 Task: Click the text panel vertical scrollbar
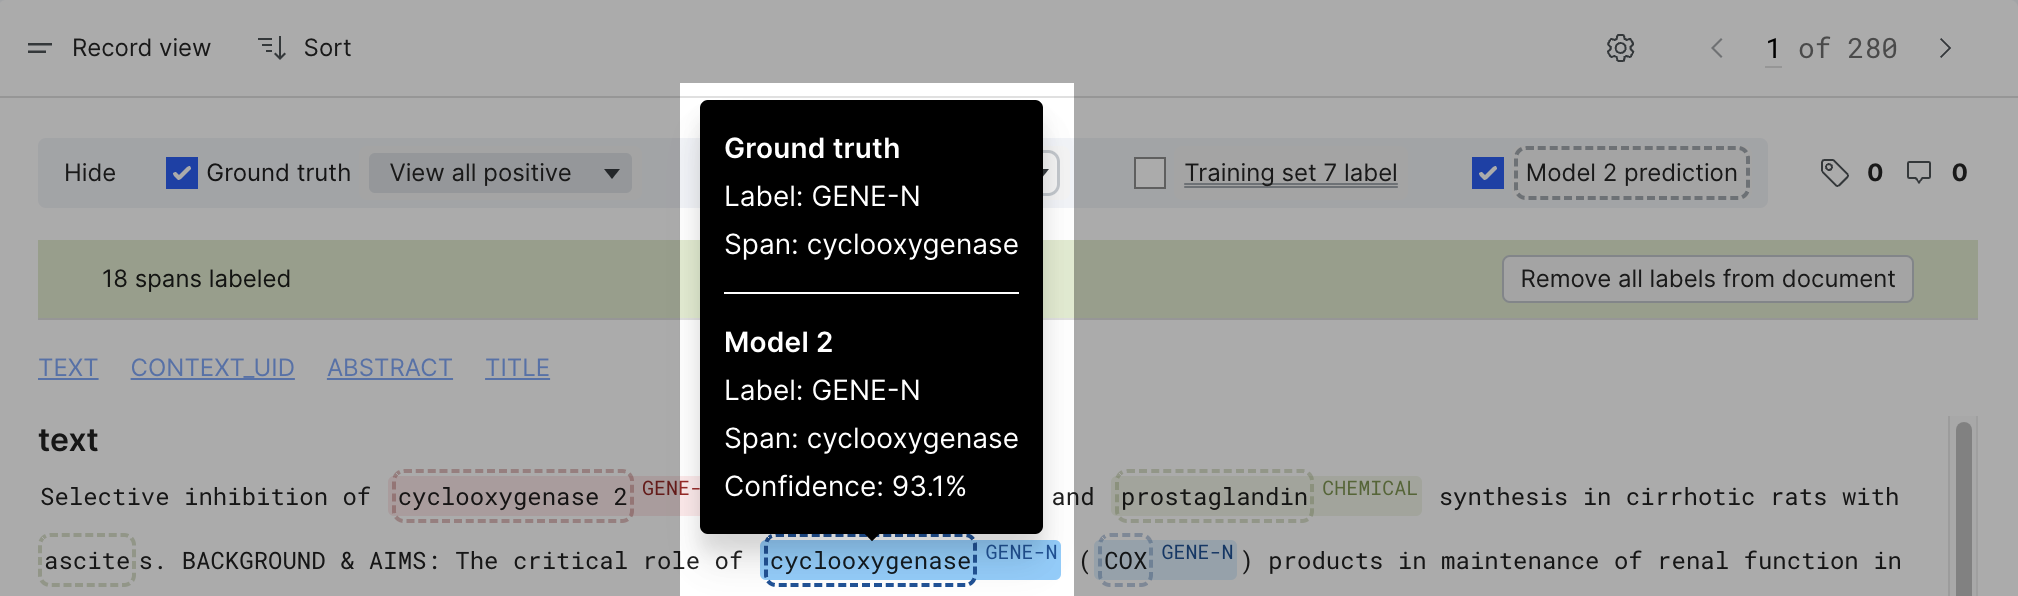pyautogui.click(x=1963, y=508)
